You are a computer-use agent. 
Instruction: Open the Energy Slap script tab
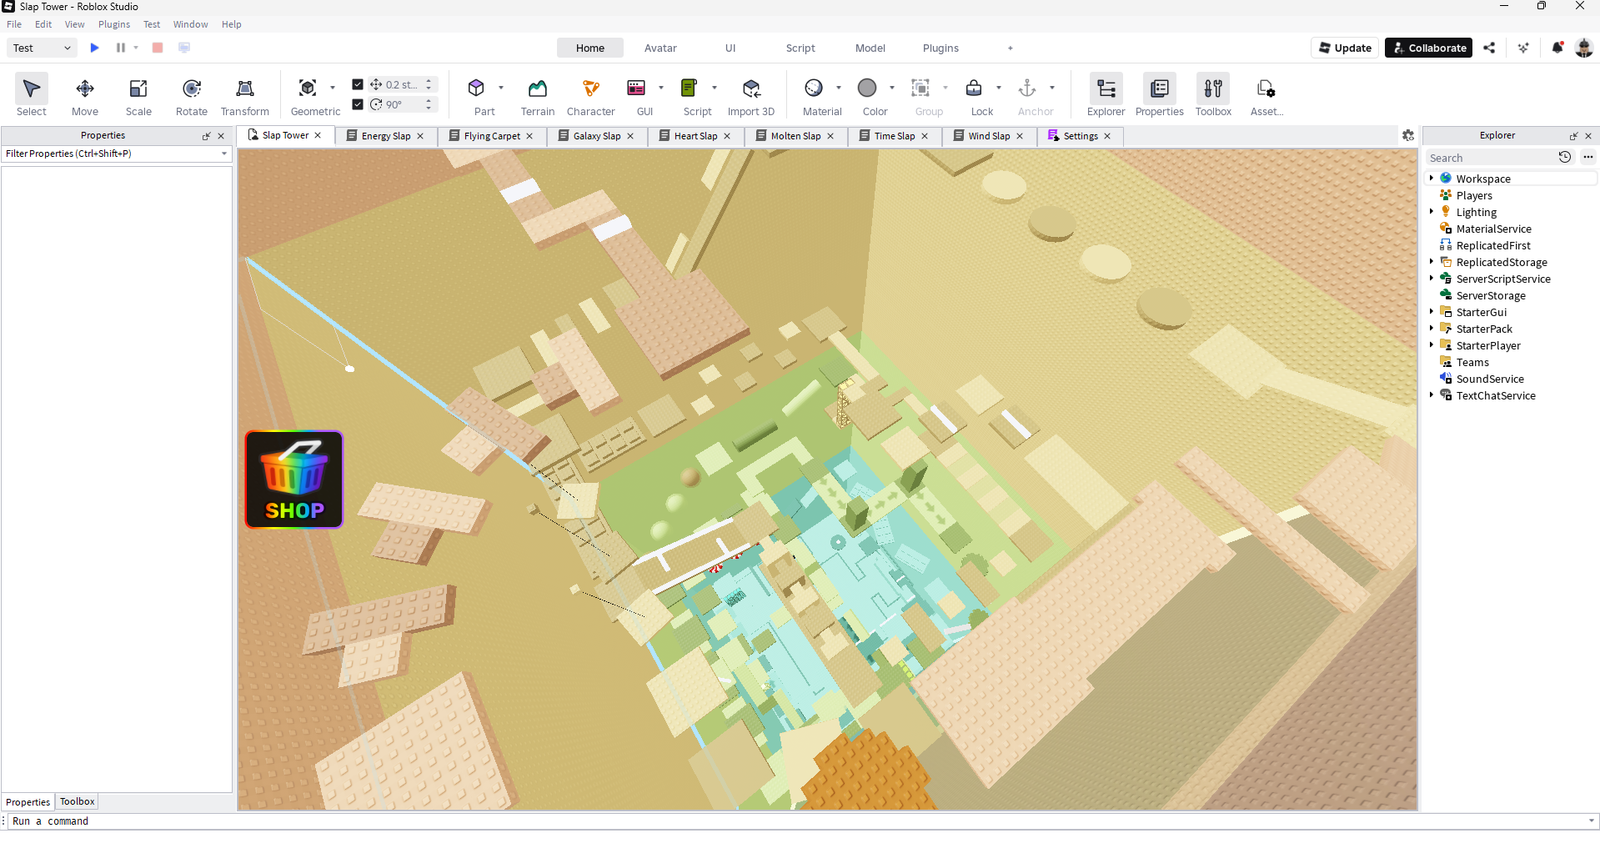[385, 136]
